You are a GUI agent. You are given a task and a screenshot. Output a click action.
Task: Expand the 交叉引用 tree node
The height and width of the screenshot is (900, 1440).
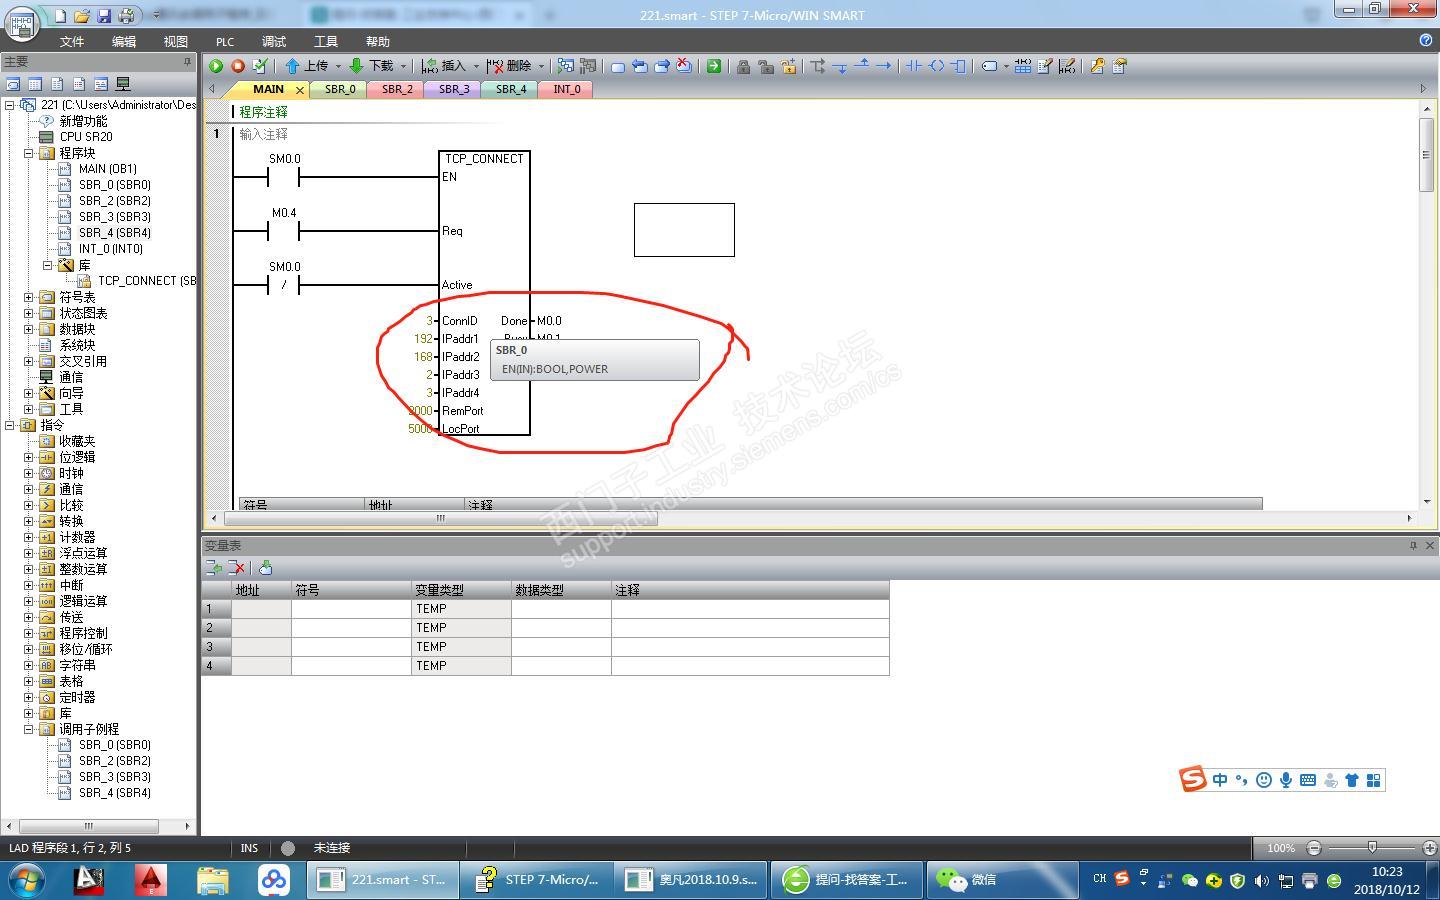[x=29, y=361]
